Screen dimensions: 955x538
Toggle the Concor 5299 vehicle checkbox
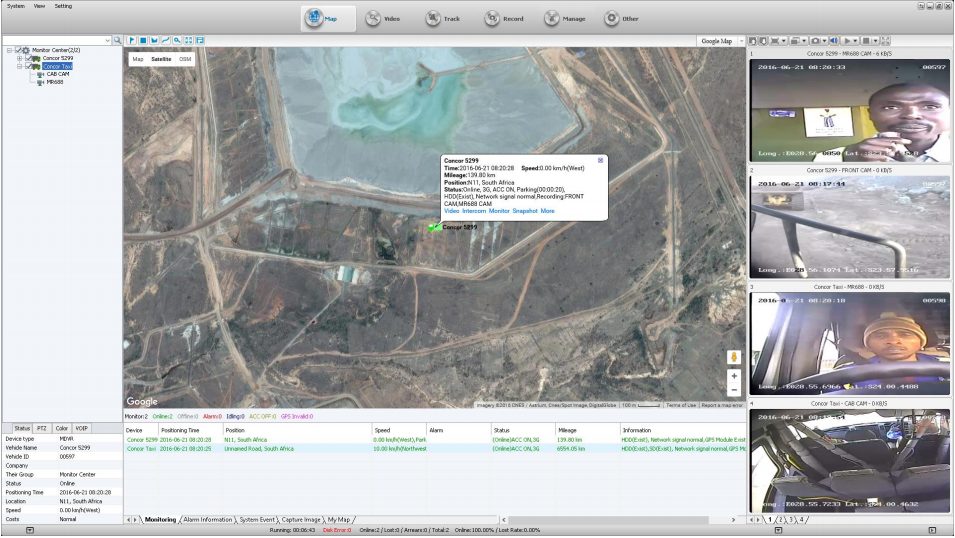tap(28, 58)
